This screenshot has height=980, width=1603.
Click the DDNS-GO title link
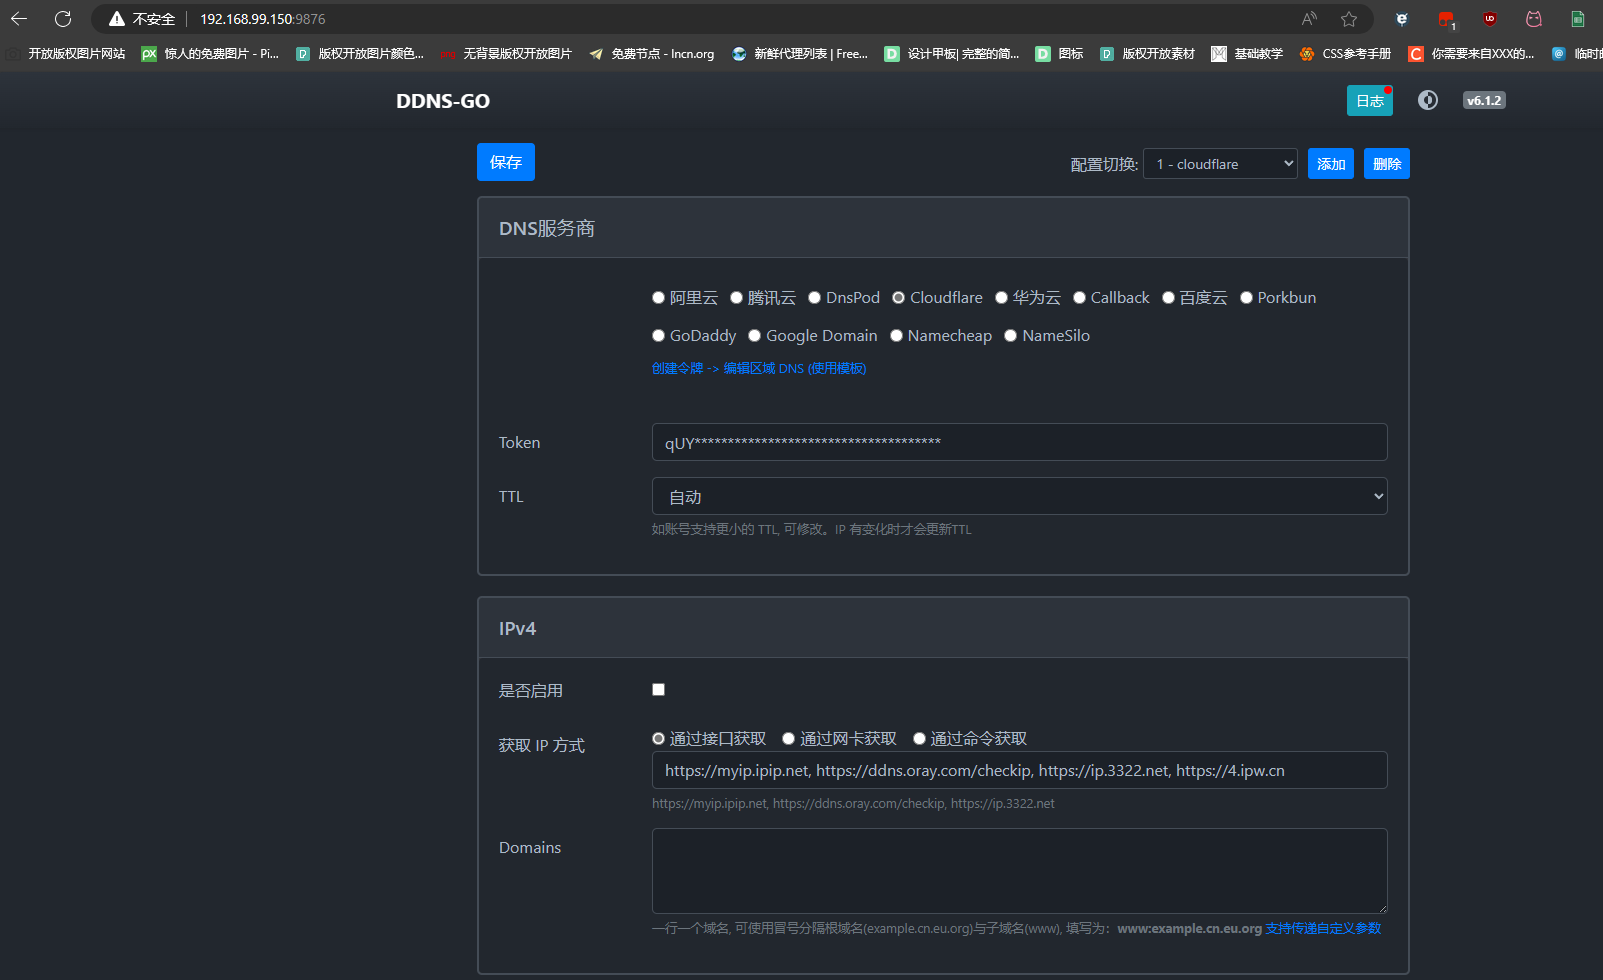[x=443, y=101]
